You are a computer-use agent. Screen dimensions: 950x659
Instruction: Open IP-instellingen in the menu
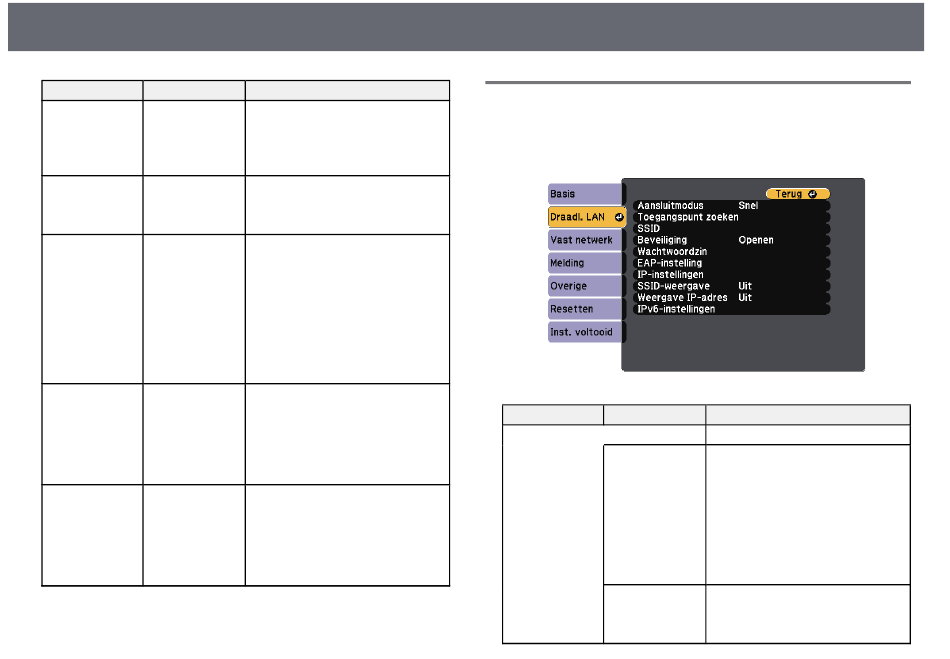(732, 274)
